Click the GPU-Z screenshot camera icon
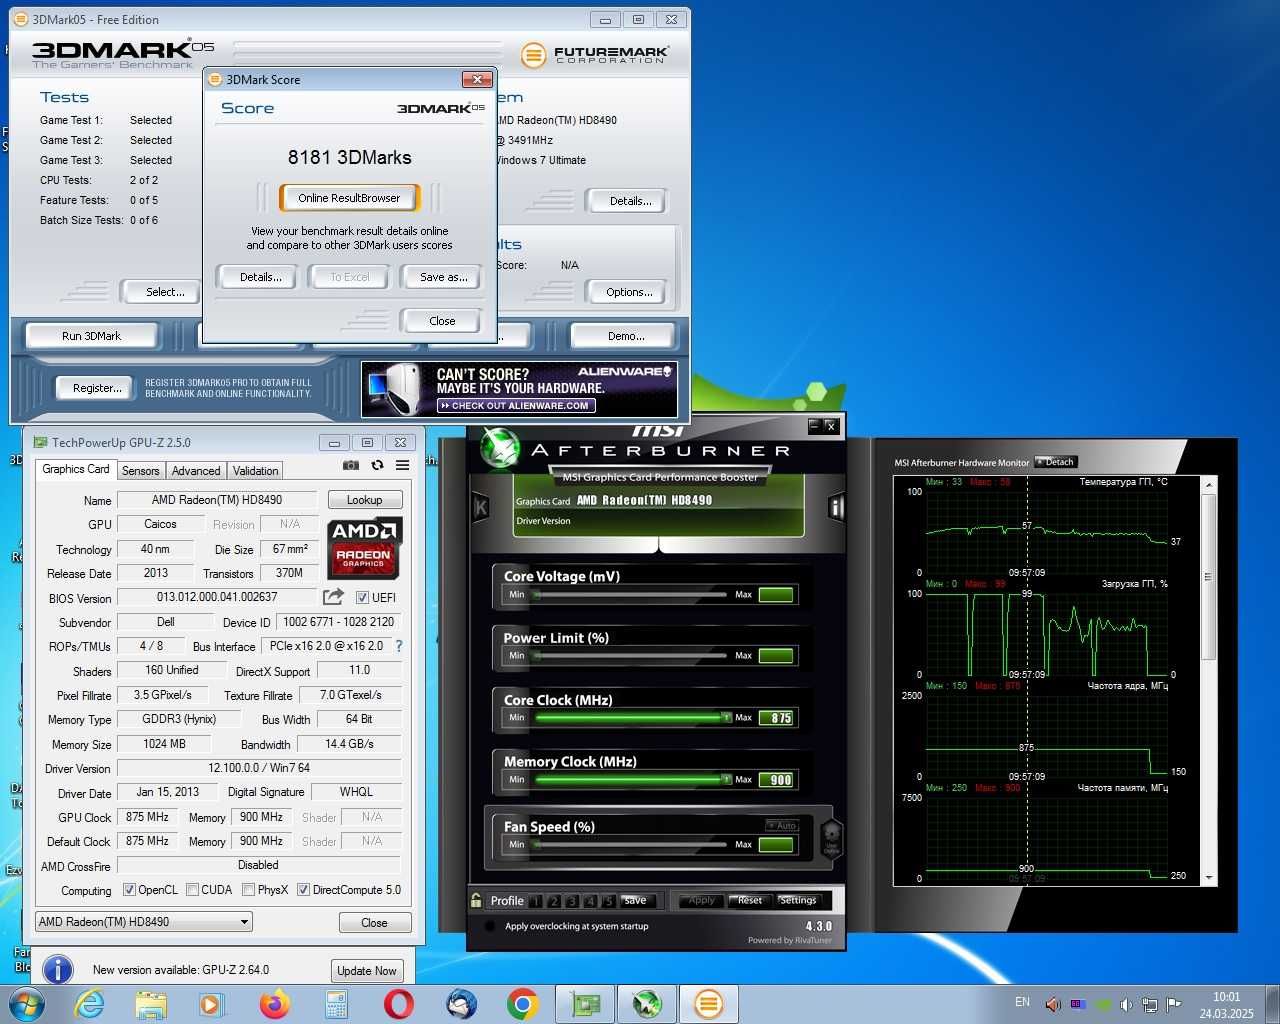The width and height of the screenshot is (1280, 1024). click(351, 465)
